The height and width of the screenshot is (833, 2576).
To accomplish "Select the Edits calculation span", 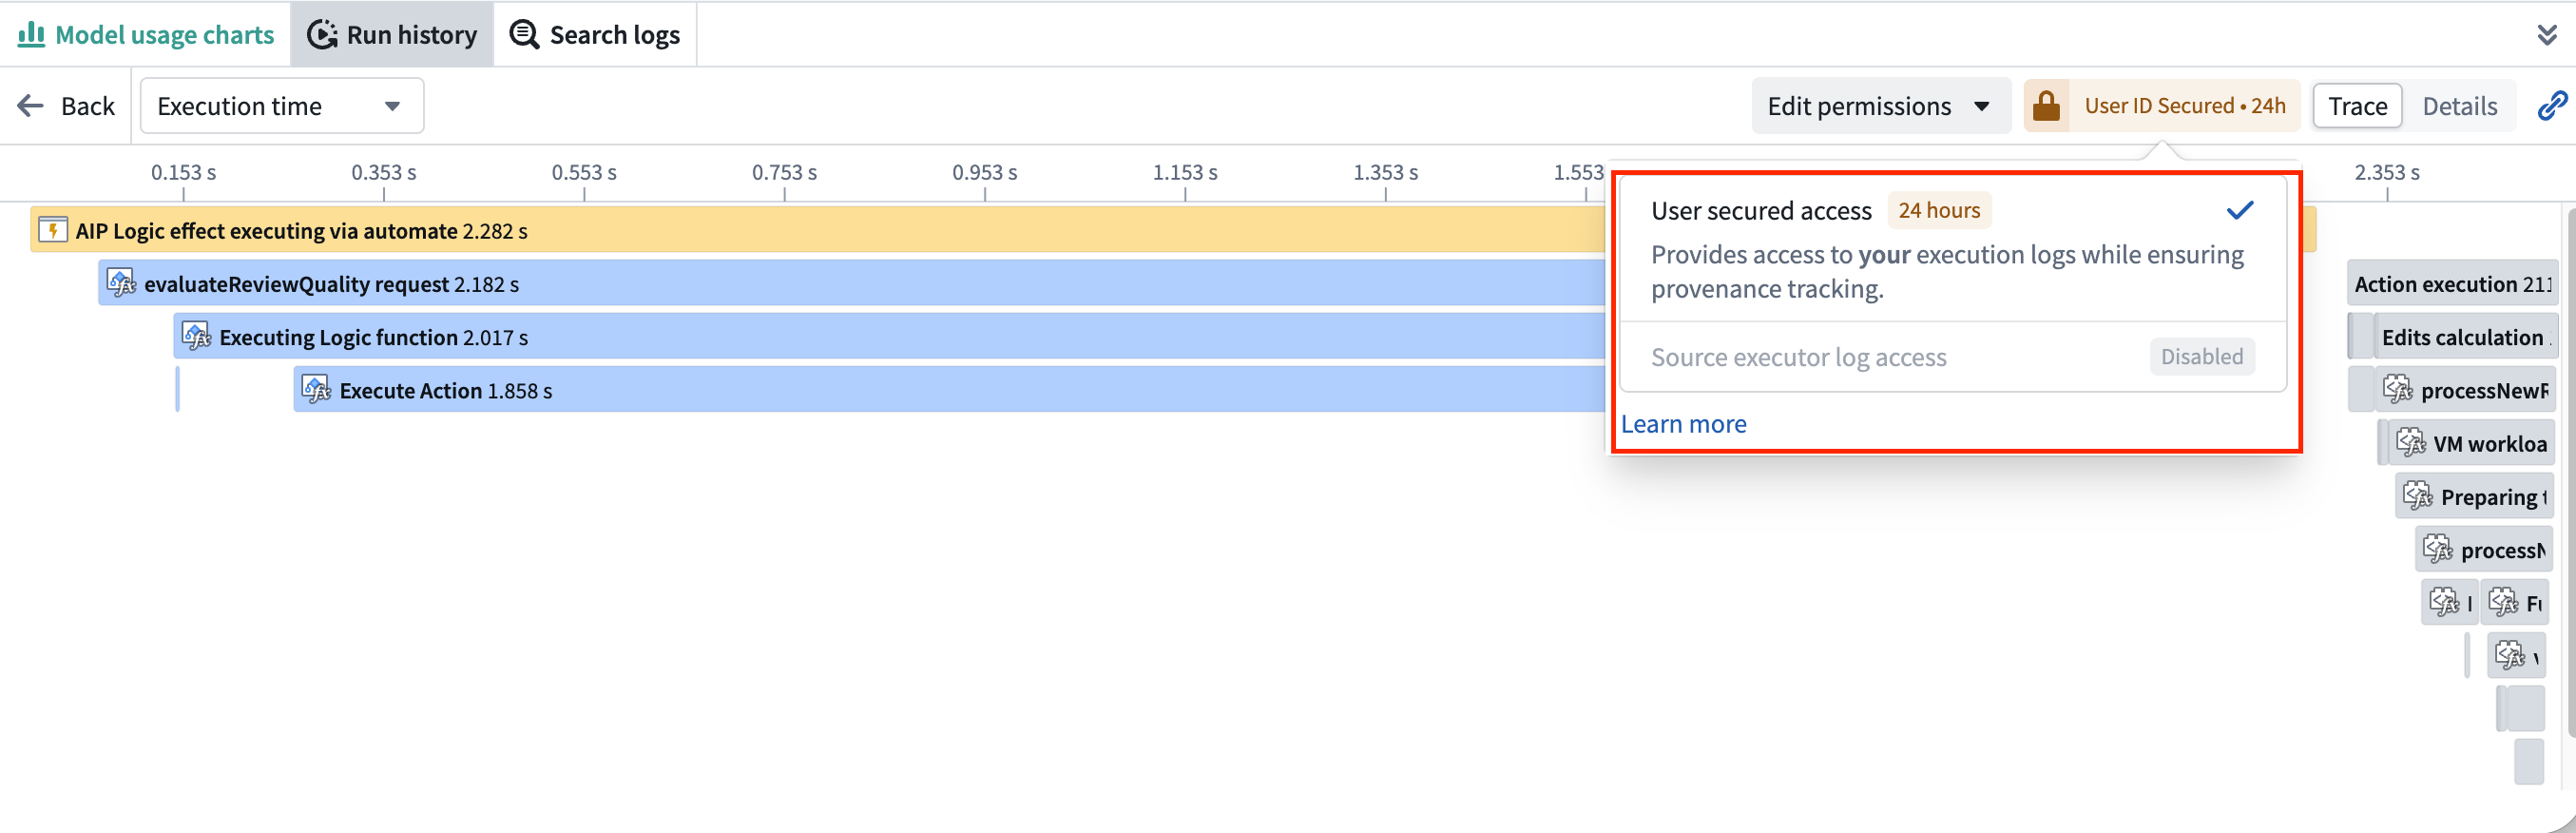I will pyautogui.click(x=2465, y=337).
